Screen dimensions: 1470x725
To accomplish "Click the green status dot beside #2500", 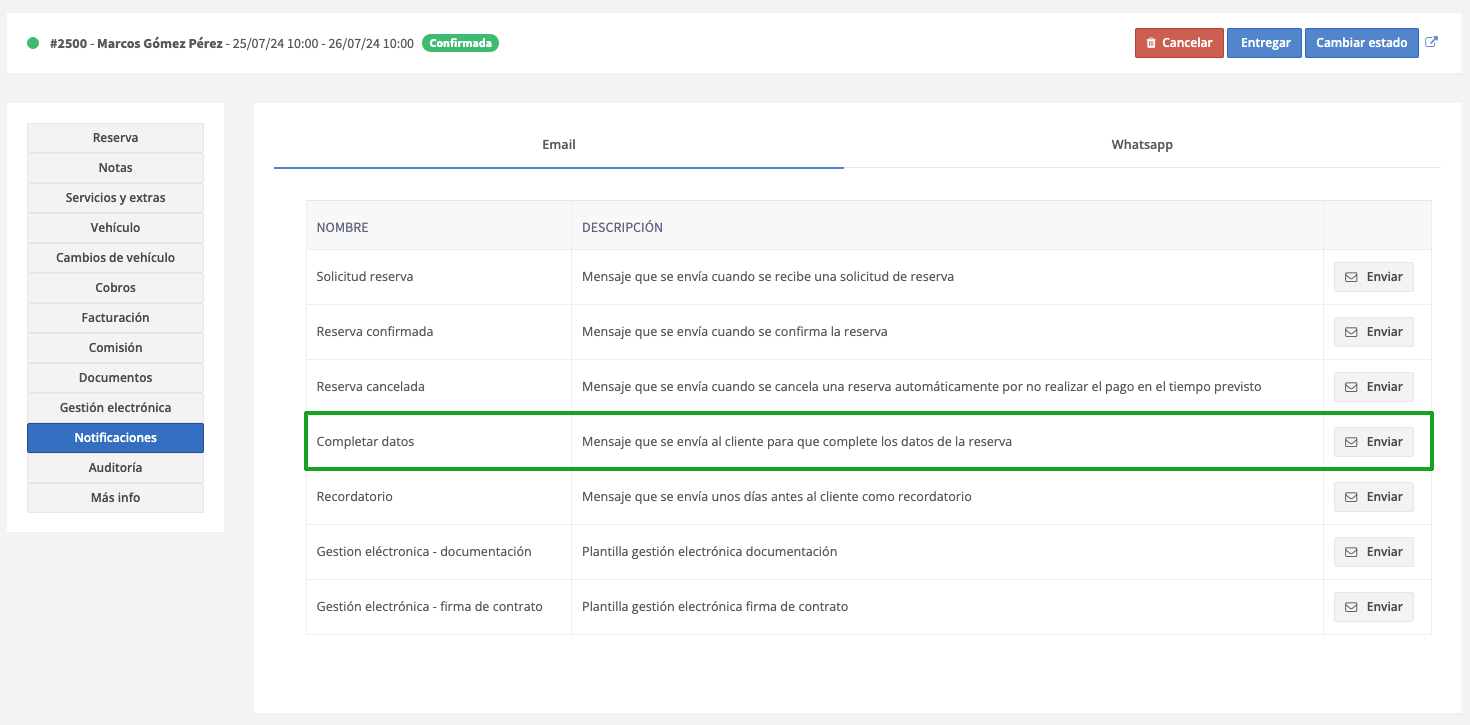I will point(33,43).
